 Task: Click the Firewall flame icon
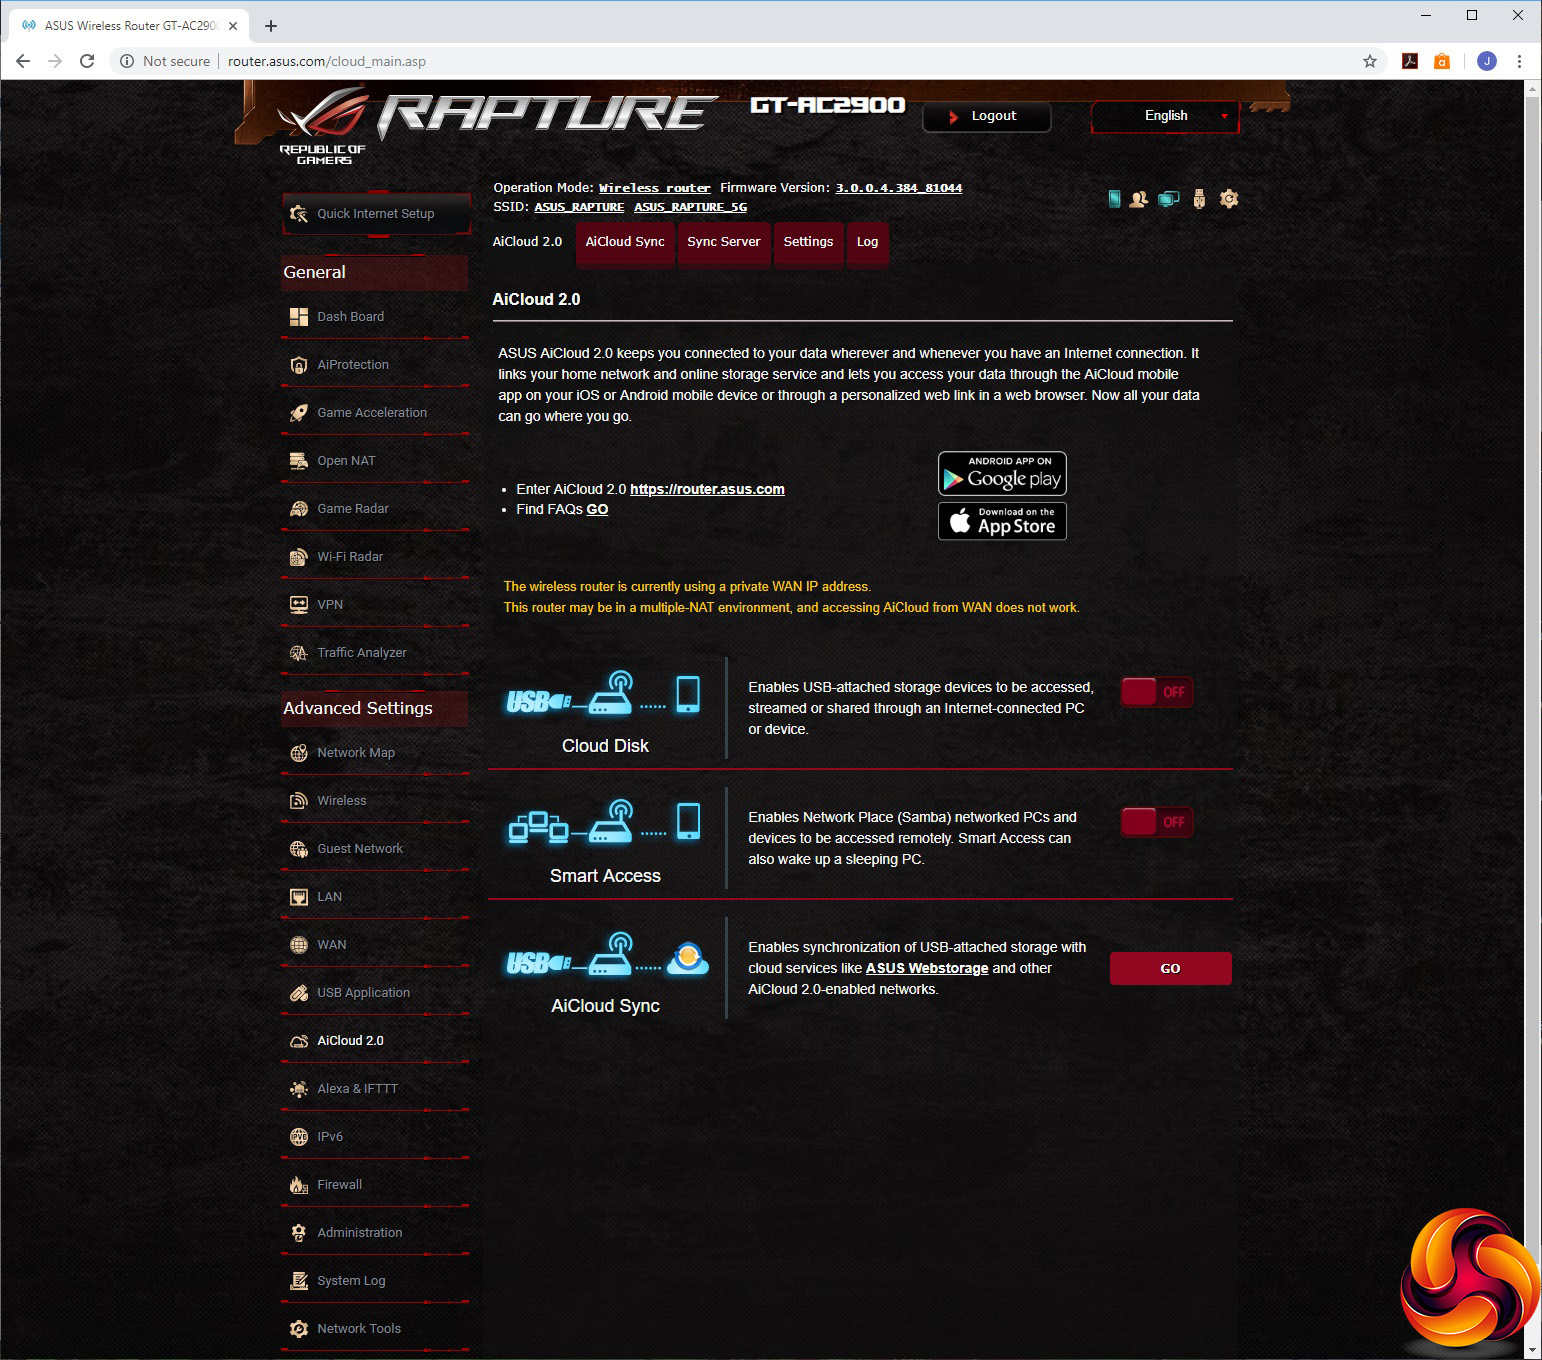[x=298, y=1185]
